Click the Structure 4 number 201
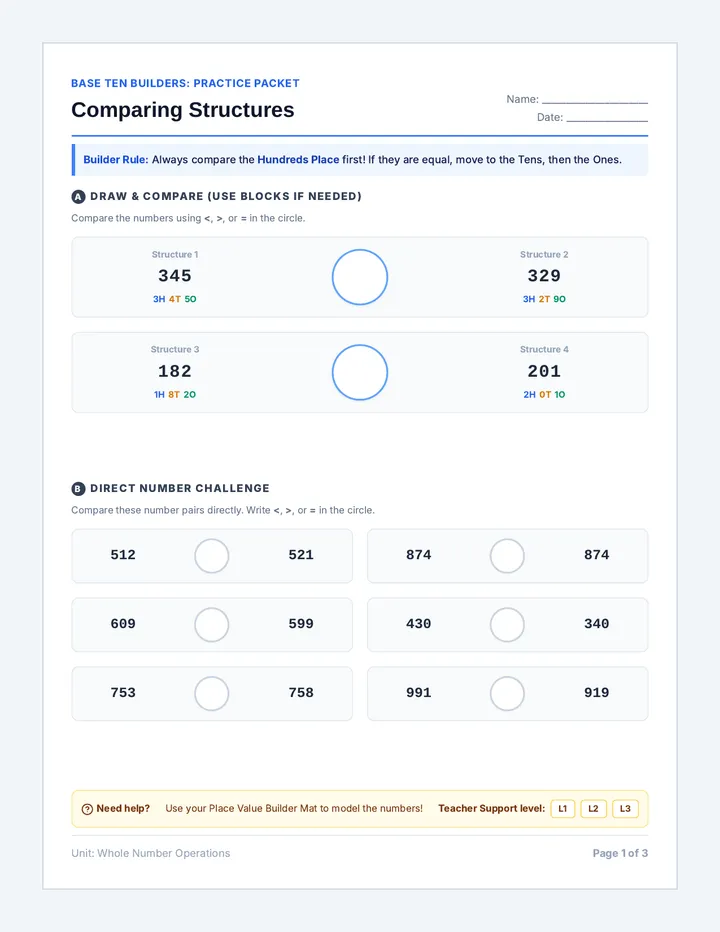720x932 pixels. pyautogui.click(x=544, y=371)
